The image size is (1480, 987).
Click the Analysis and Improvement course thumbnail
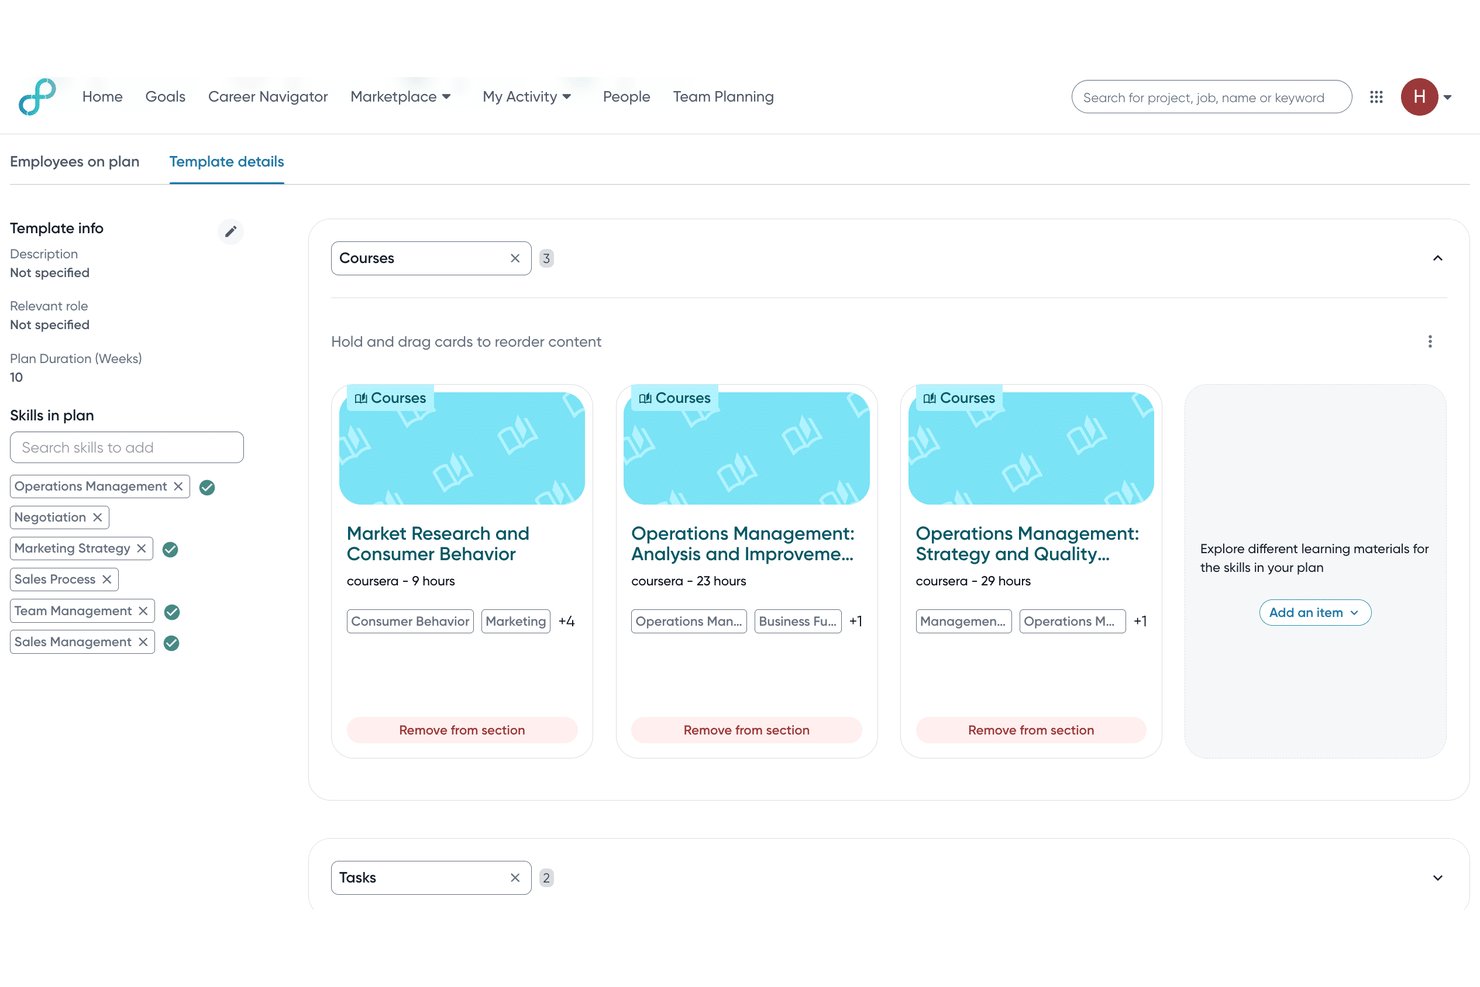pos(746,448)
